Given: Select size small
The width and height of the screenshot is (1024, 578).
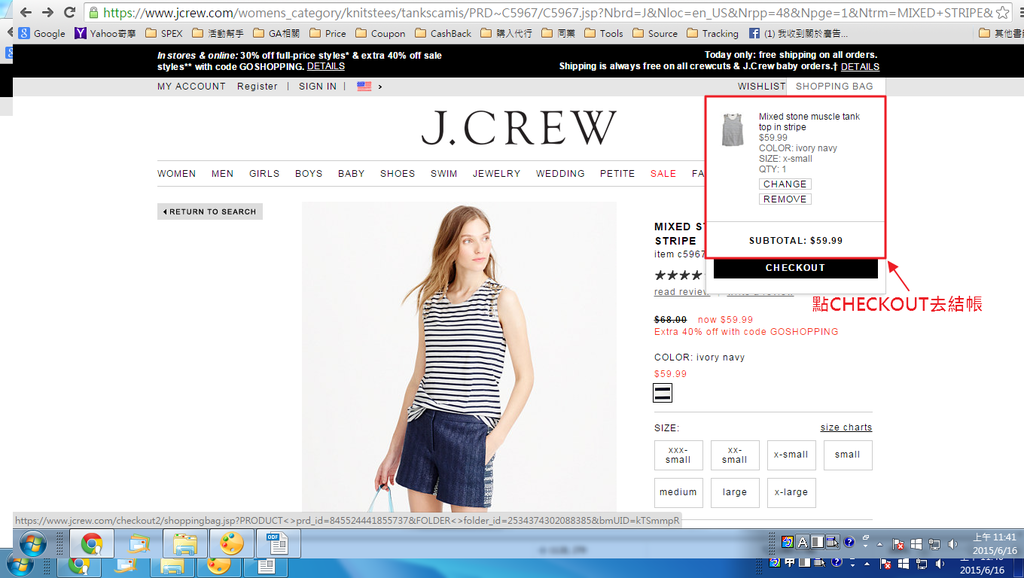Looking at the screenshot, I should 848,455.
